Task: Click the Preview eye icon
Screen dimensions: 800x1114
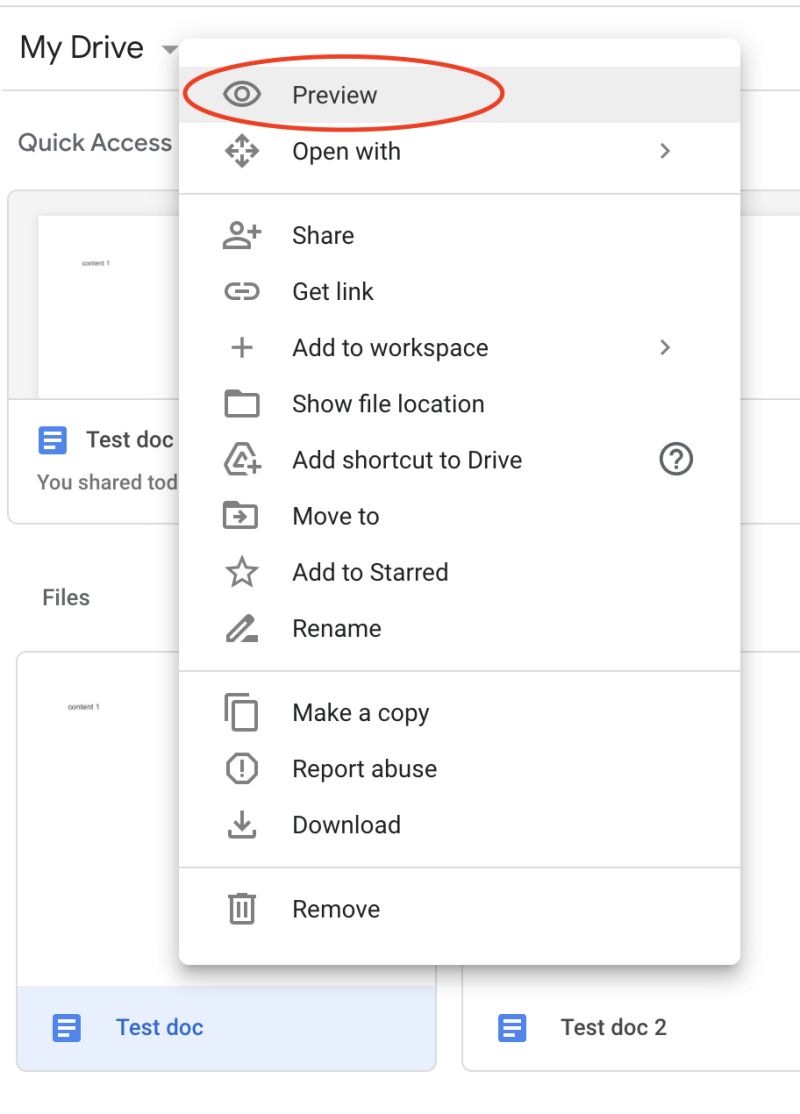Action: coord(240,94)
